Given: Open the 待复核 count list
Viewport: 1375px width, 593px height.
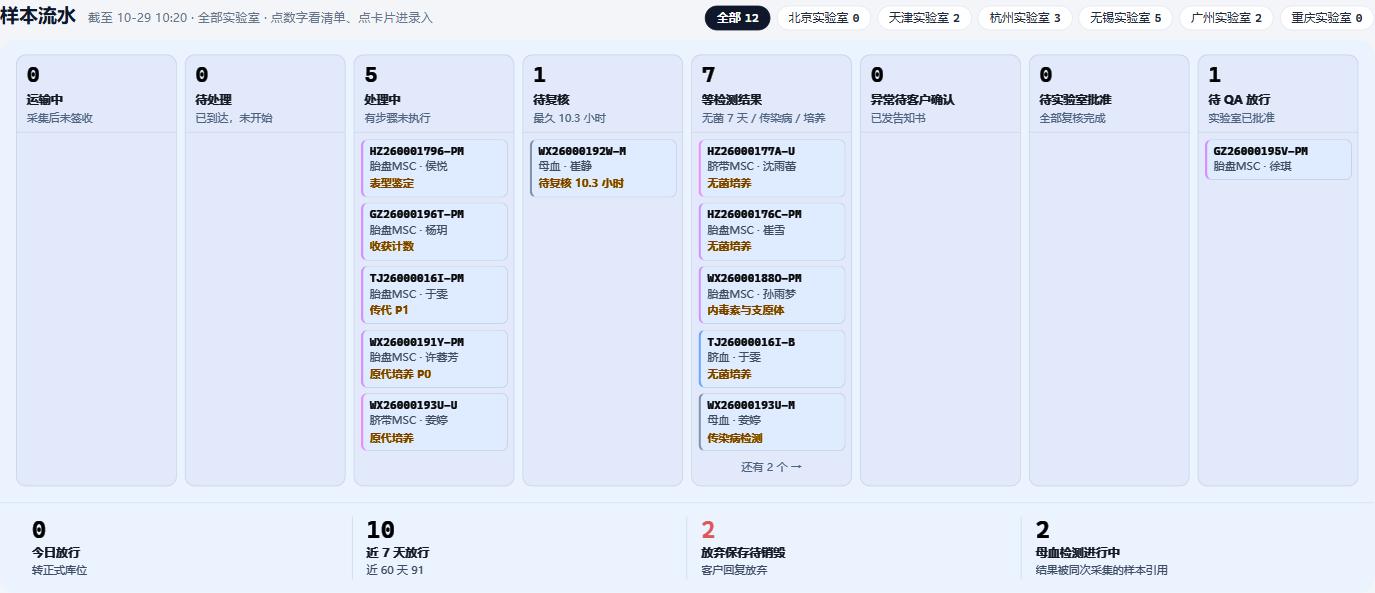Looking at the screenshot, I should [x=540, y=75].
